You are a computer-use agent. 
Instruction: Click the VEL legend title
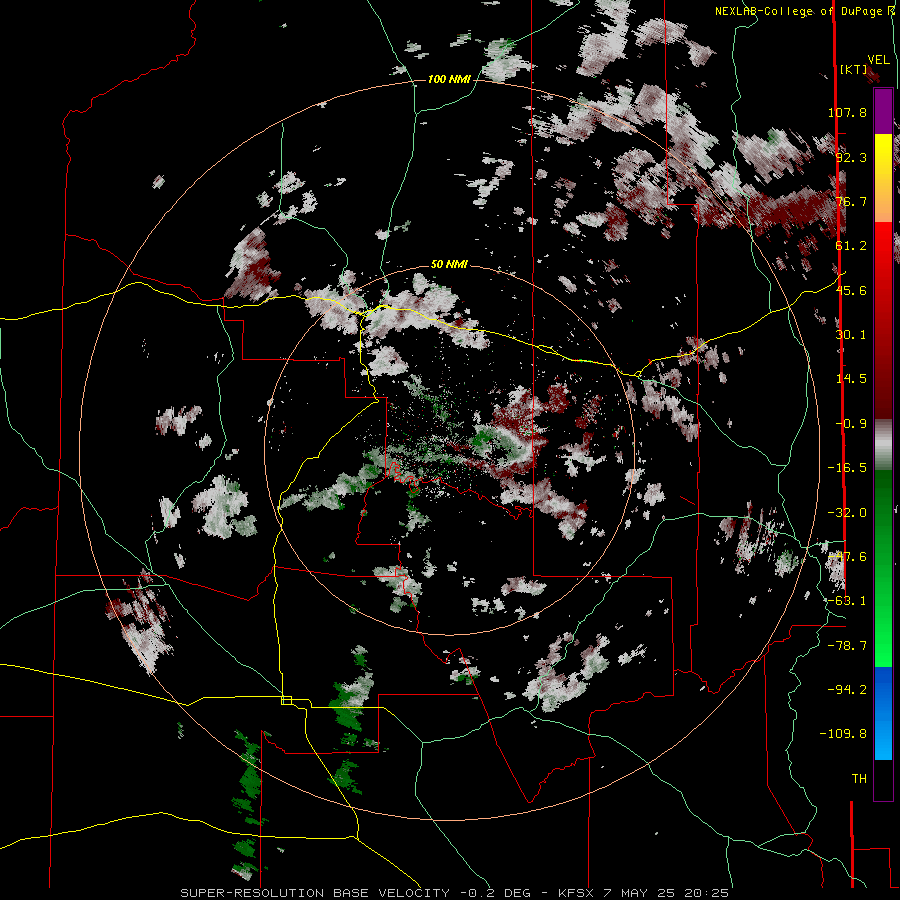coord(878,60)
